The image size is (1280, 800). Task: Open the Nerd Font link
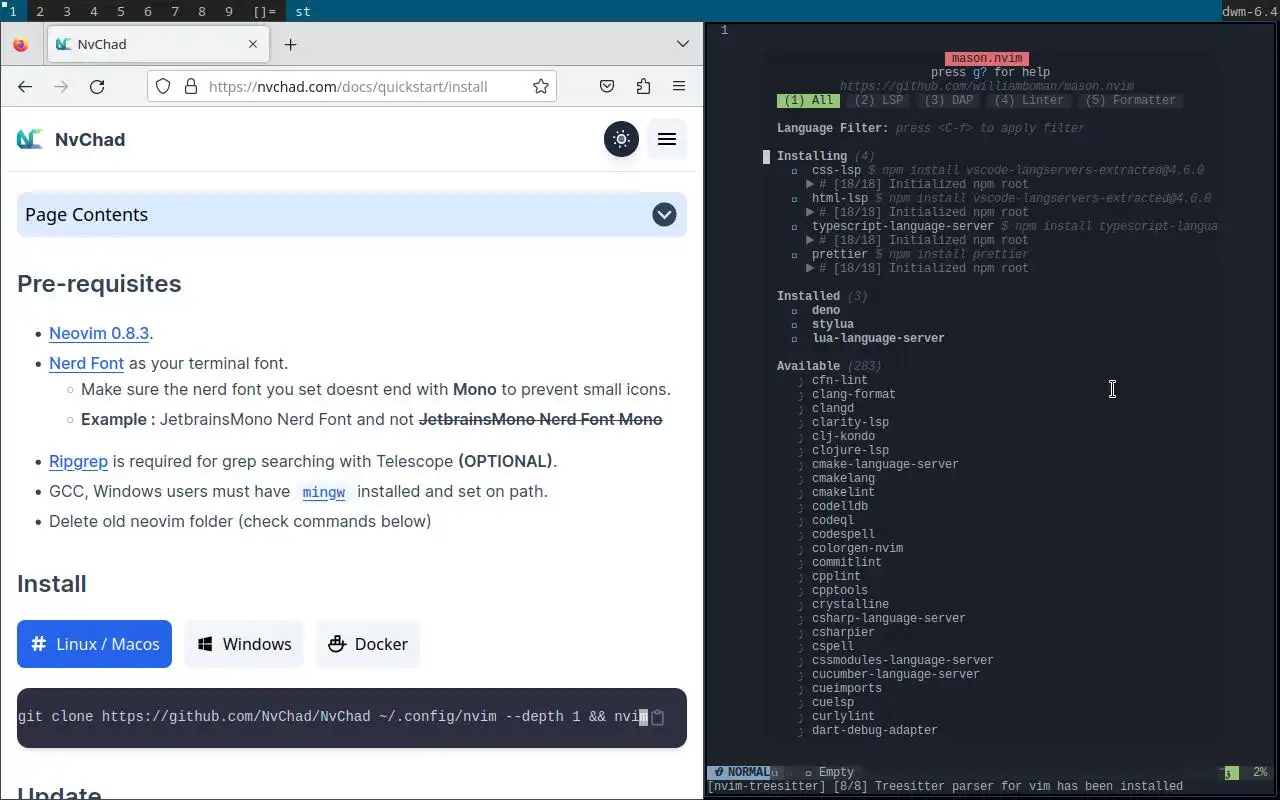pyautogui.click(x=86, y=363)
